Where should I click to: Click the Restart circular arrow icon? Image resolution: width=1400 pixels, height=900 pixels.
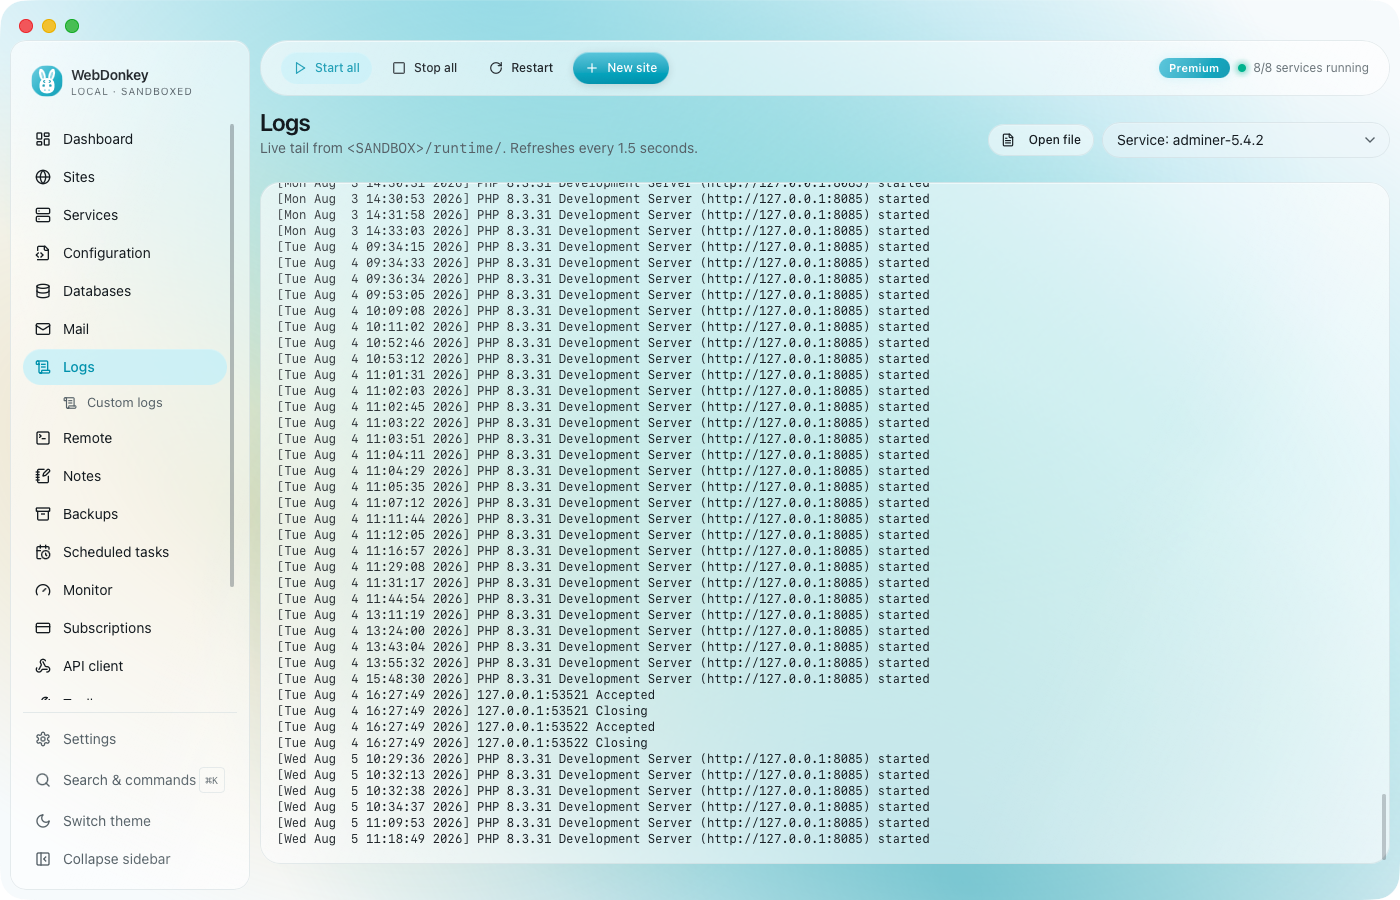(x=496, y=68)
